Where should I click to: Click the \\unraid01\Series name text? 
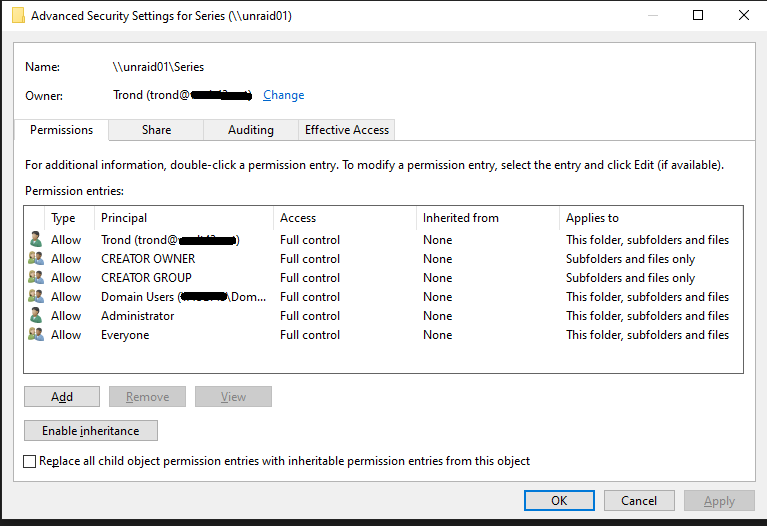tap(158, 67)
